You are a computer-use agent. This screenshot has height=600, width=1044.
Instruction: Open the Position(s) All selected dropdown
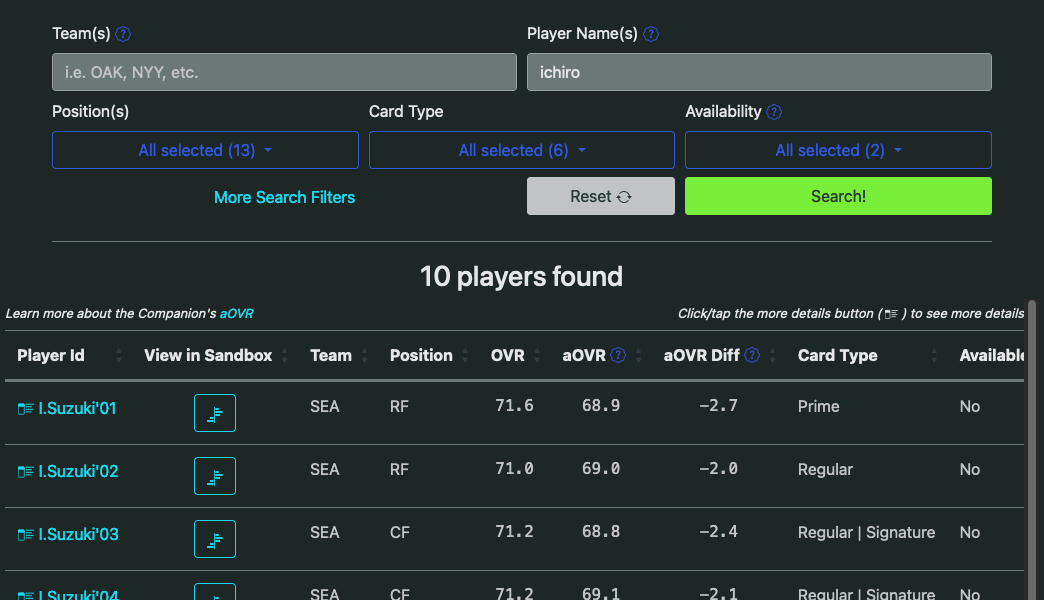coord(205,150)
